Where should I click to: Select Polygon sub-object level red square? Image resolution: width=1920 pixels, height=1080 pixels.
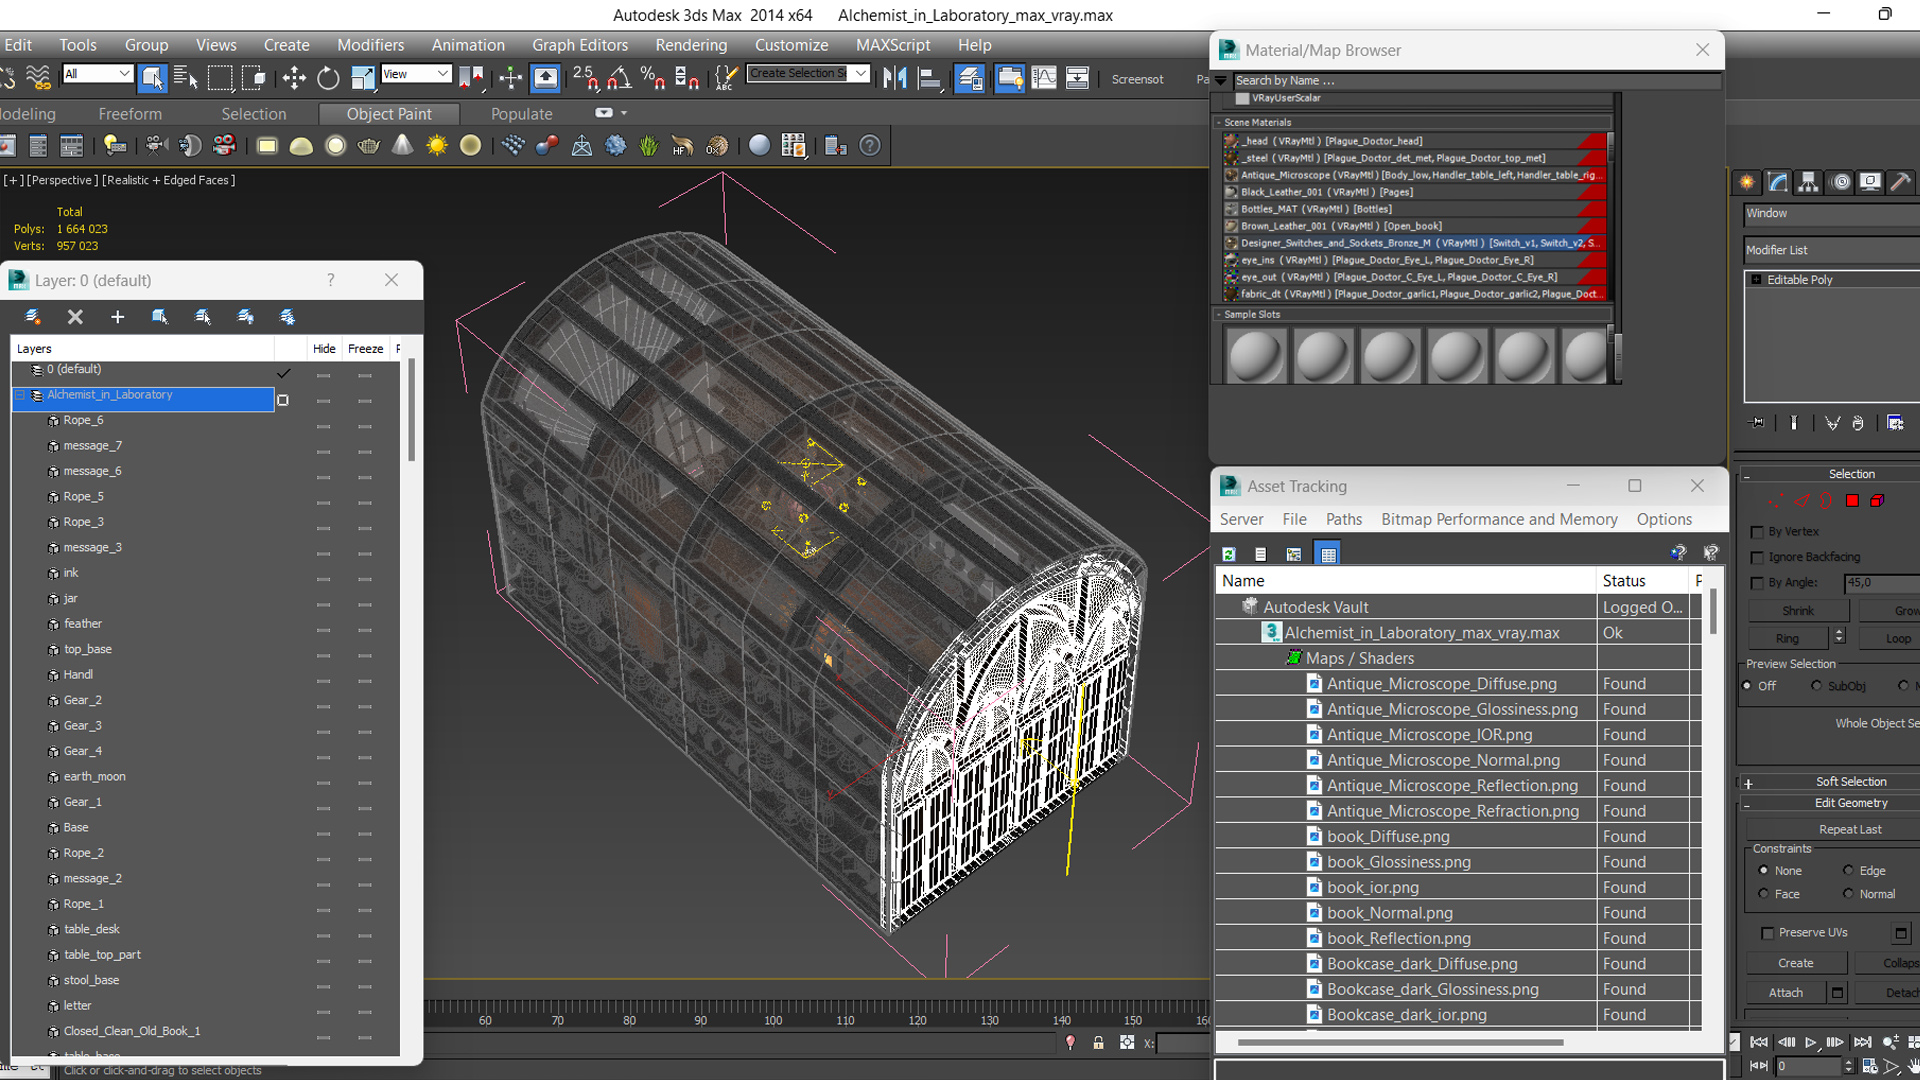[x=1852, y=501]
